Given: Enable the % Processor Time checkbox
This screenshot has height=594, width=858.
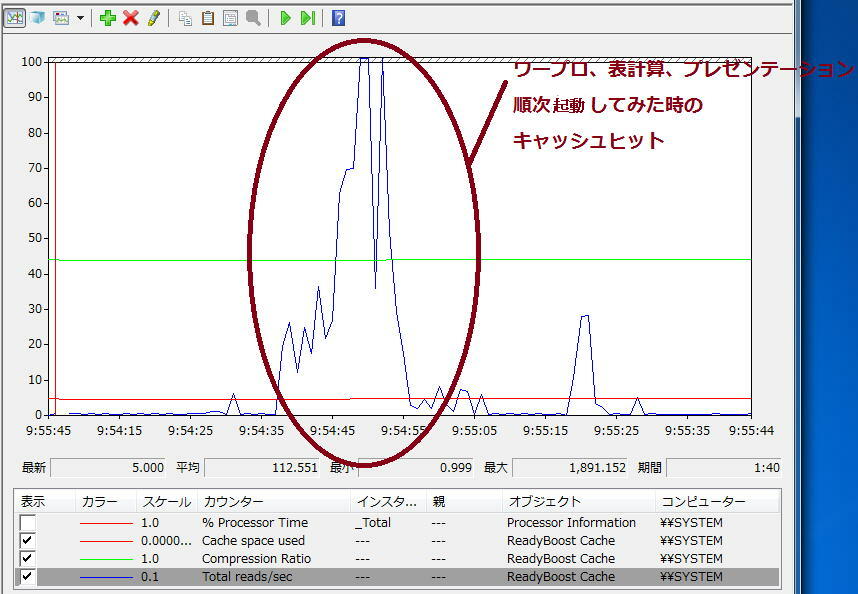Looking at the screenshot, I should (x=28, y=523).
